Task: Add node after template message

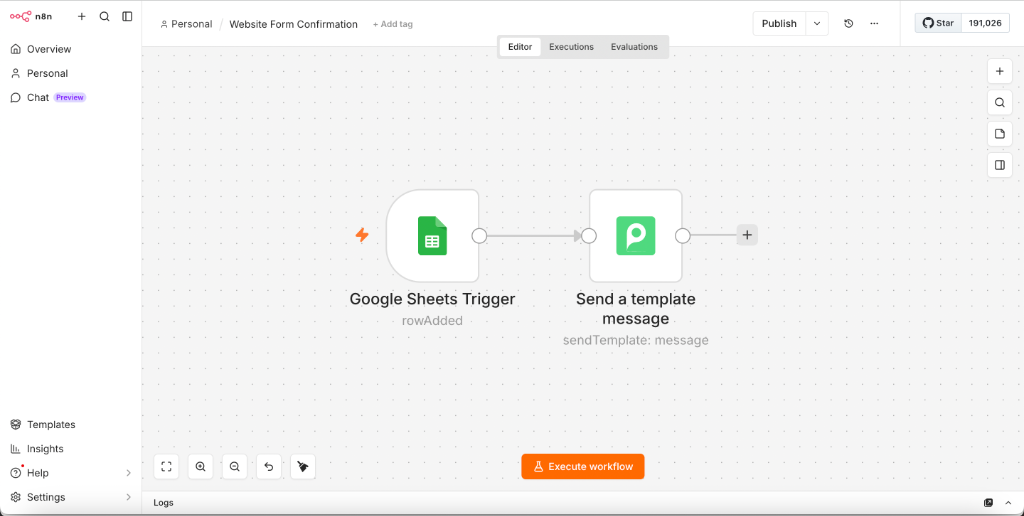Action: click(x=747, y=235)
